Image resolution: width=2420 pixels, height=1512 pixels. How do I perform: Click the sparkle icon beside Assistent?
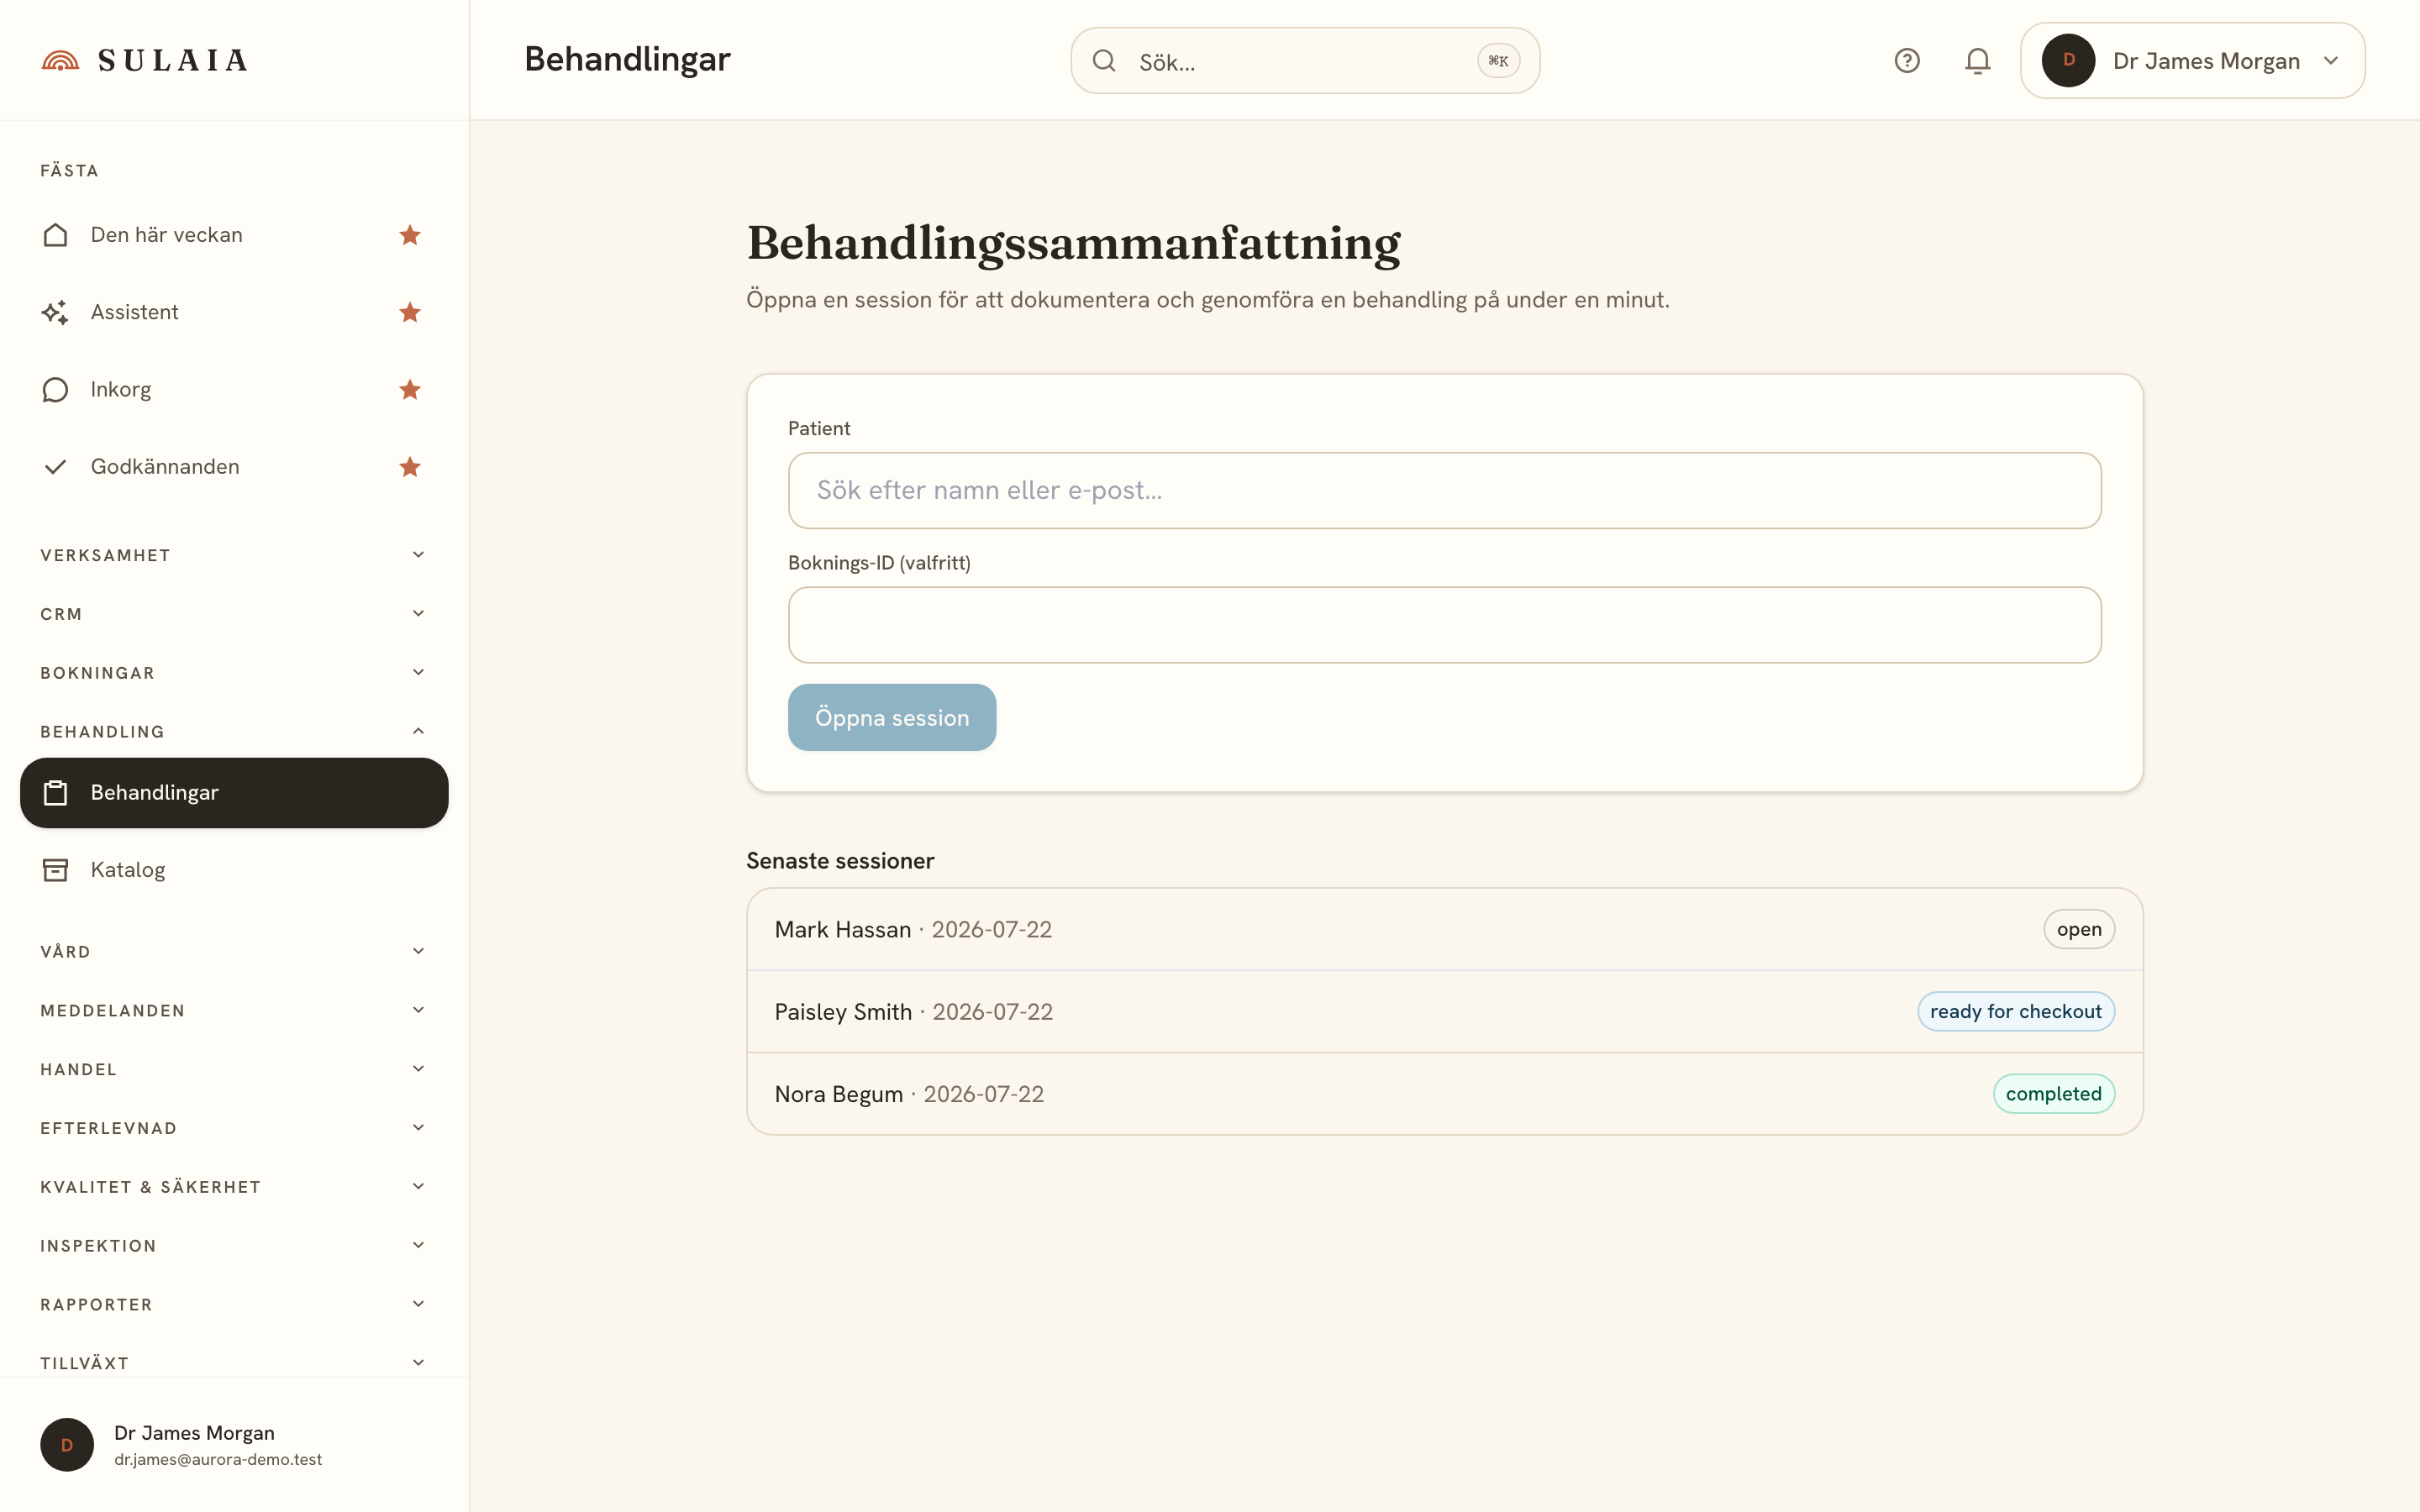coord(56,312)
